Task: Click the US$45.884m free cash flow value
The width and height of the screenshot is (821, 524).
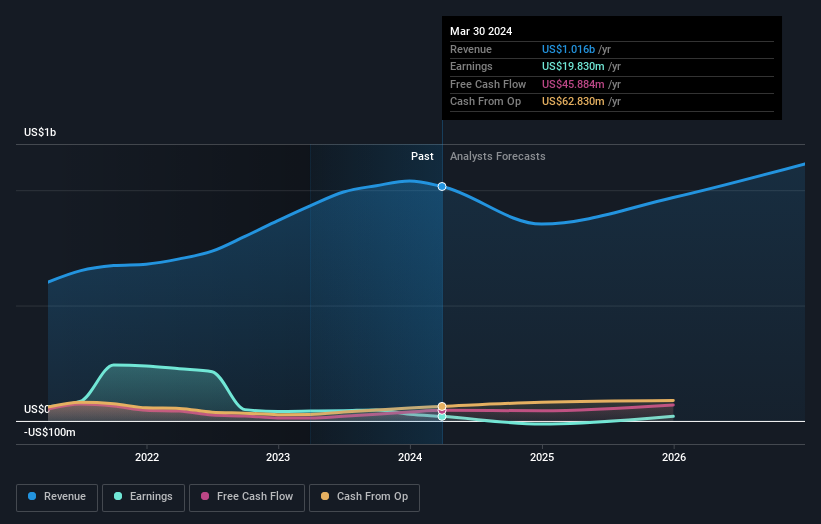Action: pyautogui.click(x=573, y=84)
